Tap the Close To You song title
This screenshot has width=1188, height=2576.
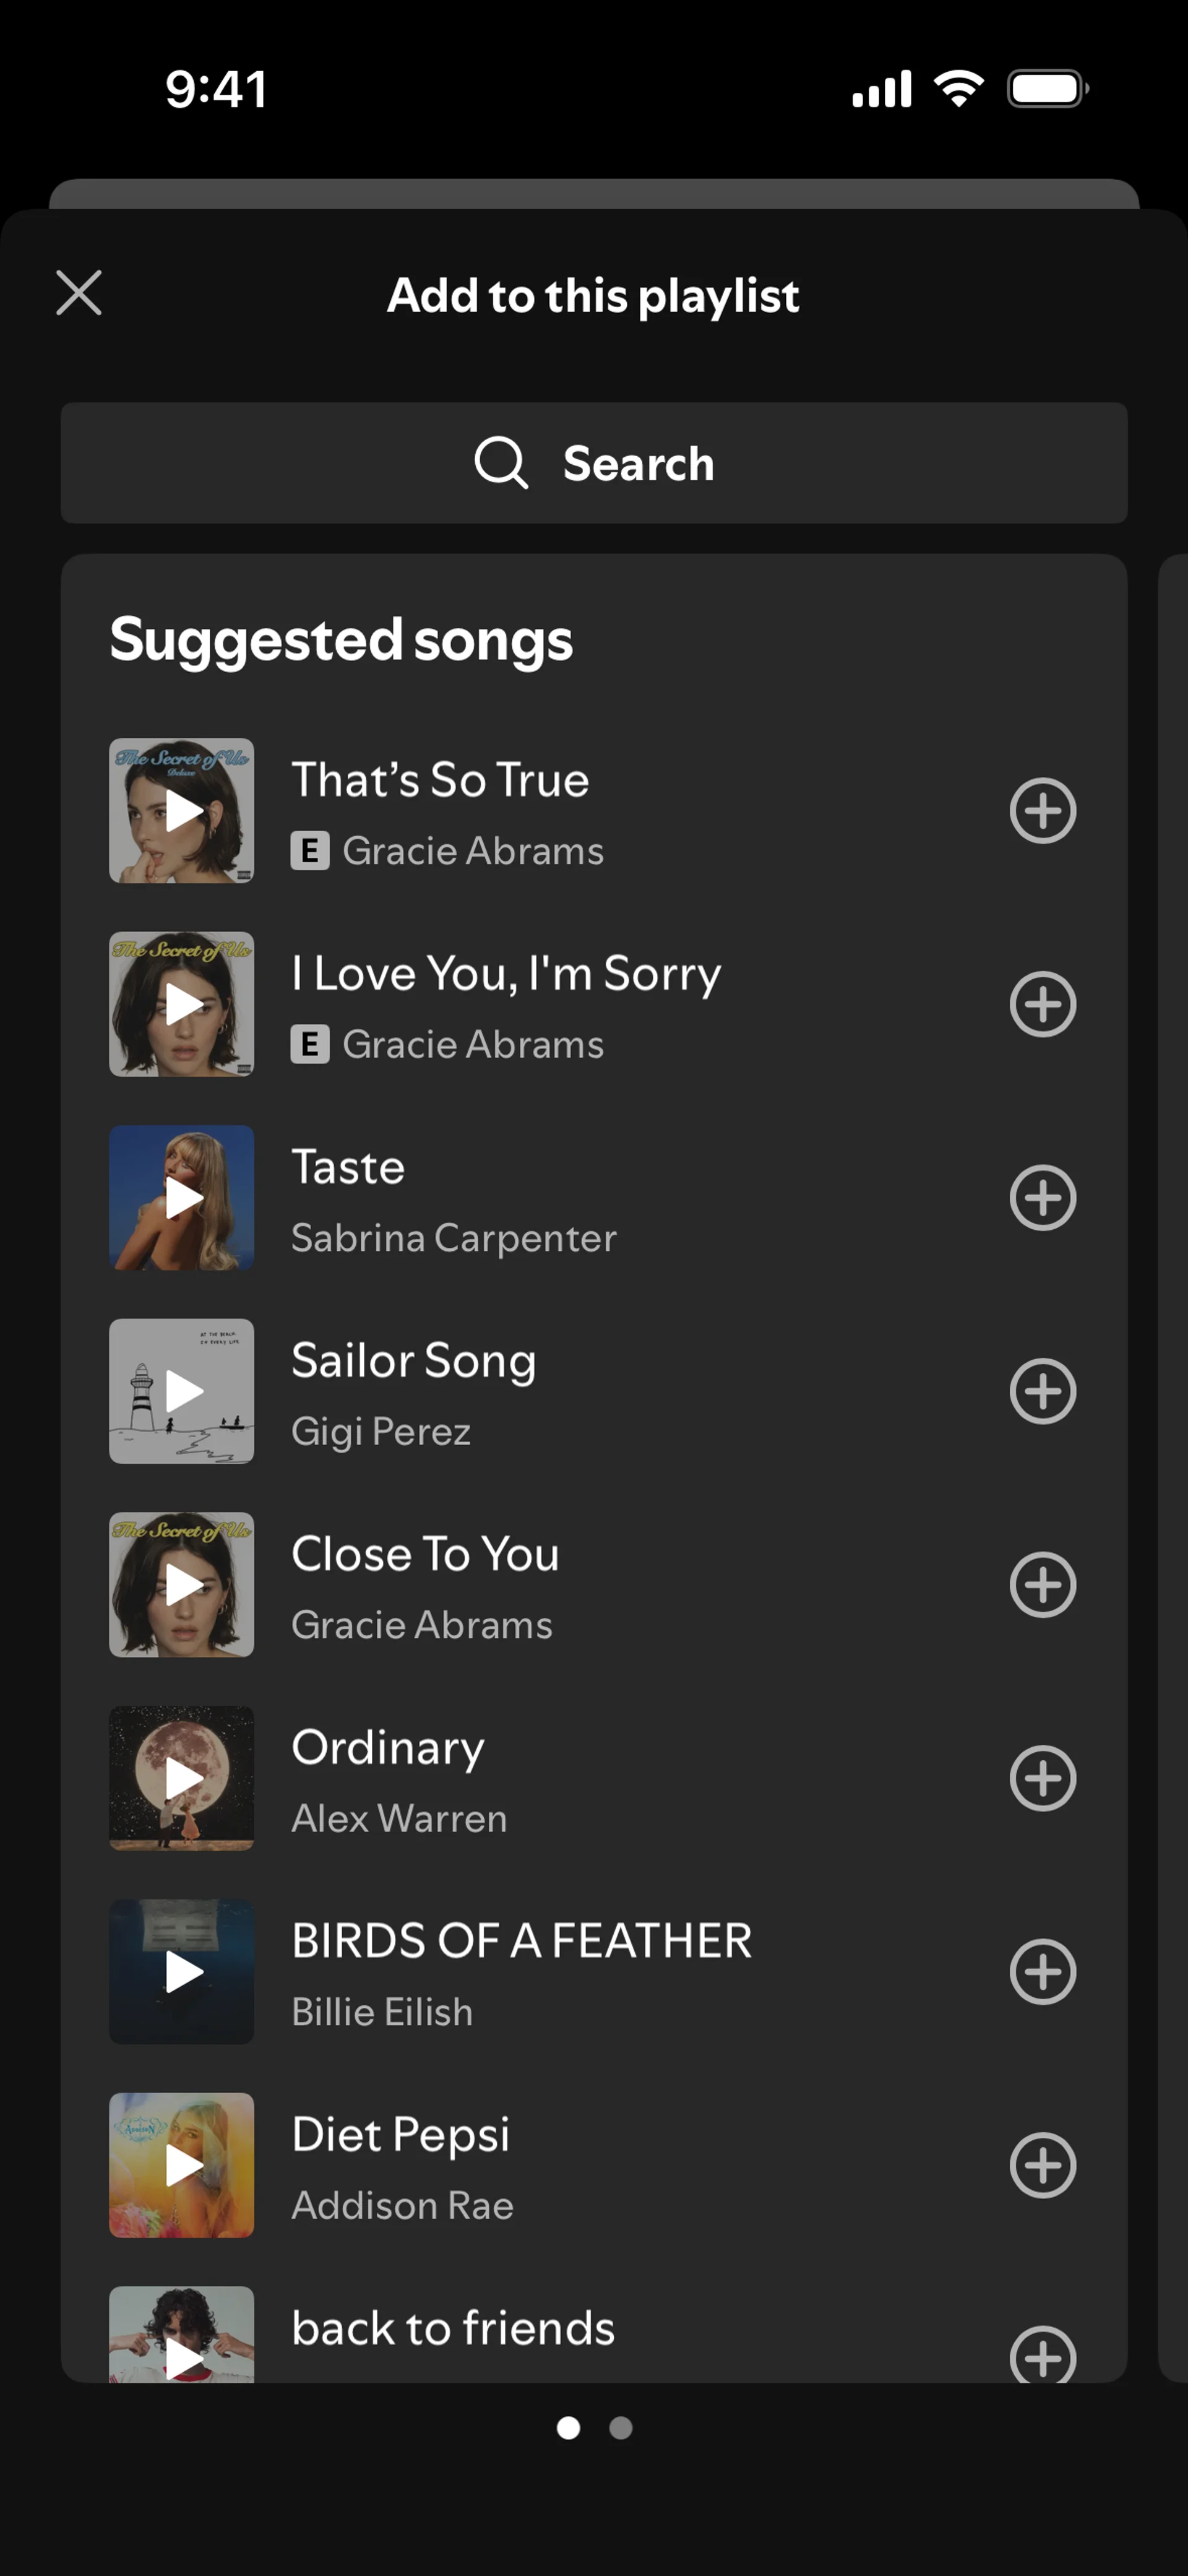click(x=425, y=1554)
